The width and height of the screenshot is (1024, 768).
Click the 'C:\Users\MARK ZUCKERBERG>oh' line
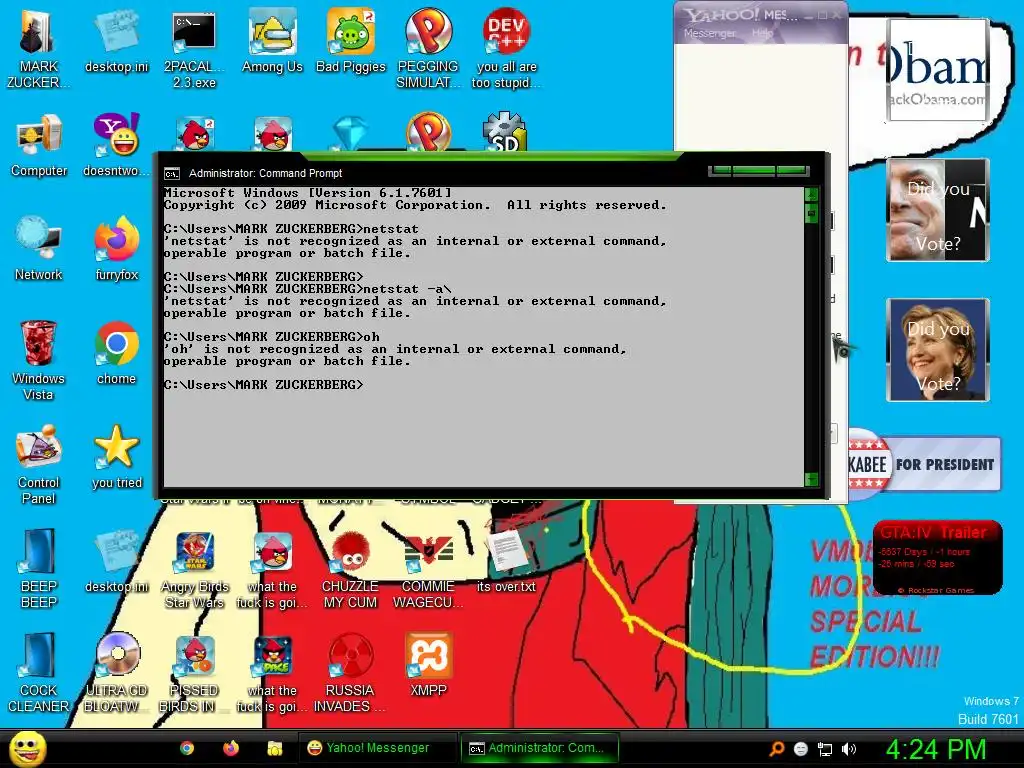pos(272,337)
